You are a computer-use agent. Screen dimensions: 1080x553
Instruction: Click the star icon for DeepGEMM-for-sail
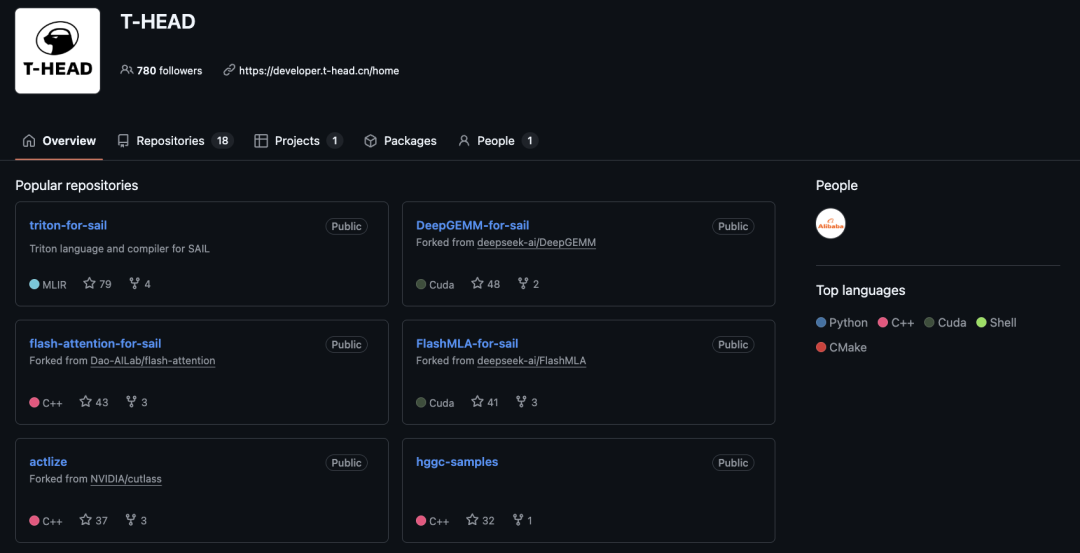pyautogui.click(x=477, y=284)
